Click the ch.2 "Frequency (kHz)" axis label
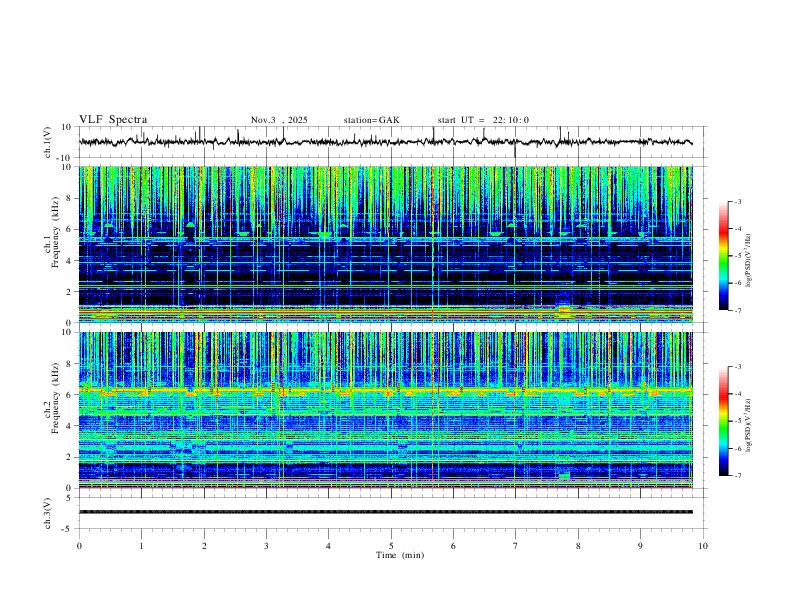Viewport: 792px width, 612px height. coord(53,398)
